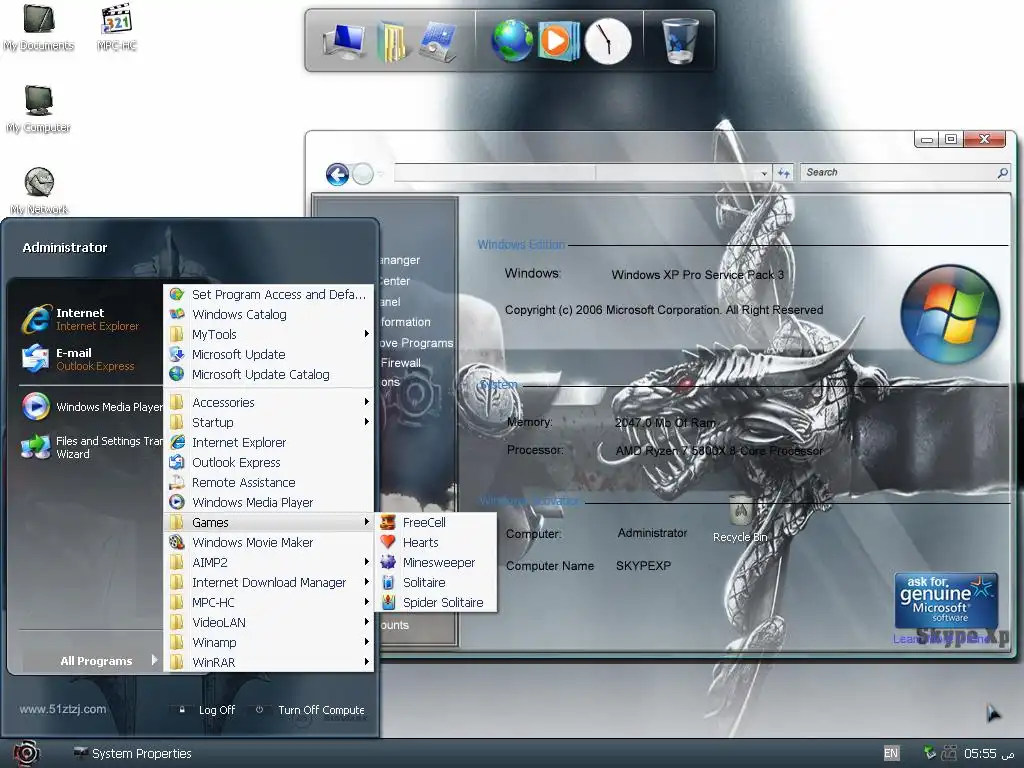Click Log Off button

(208, 710)
